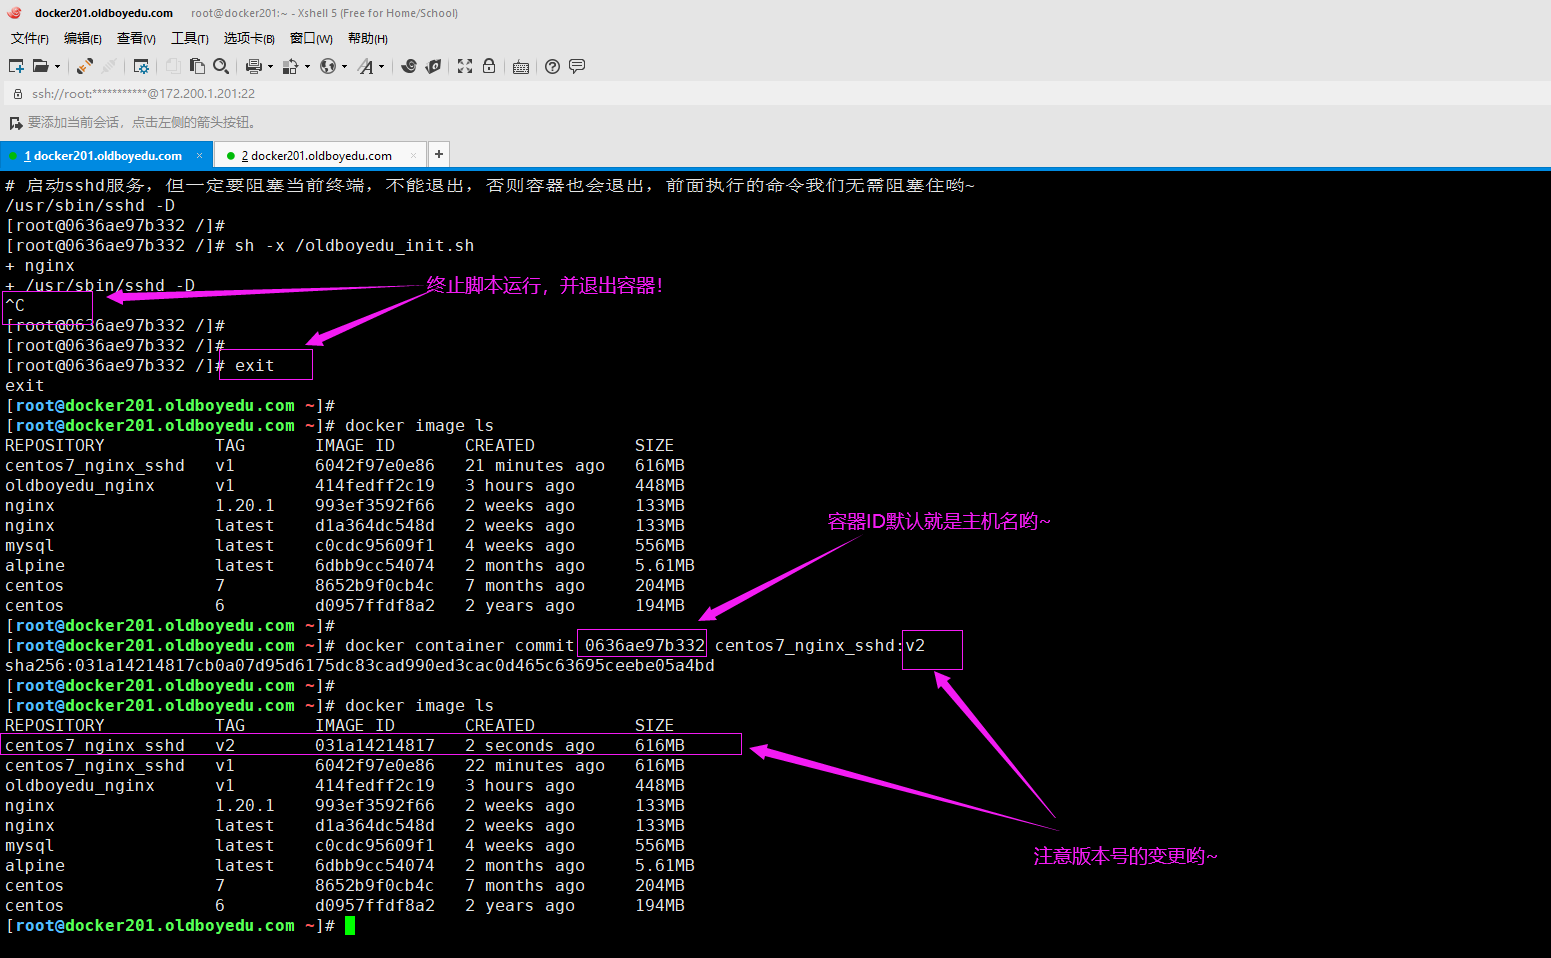
Task: Open Find with the magnifier icon
Action: (x=221, y=66)
